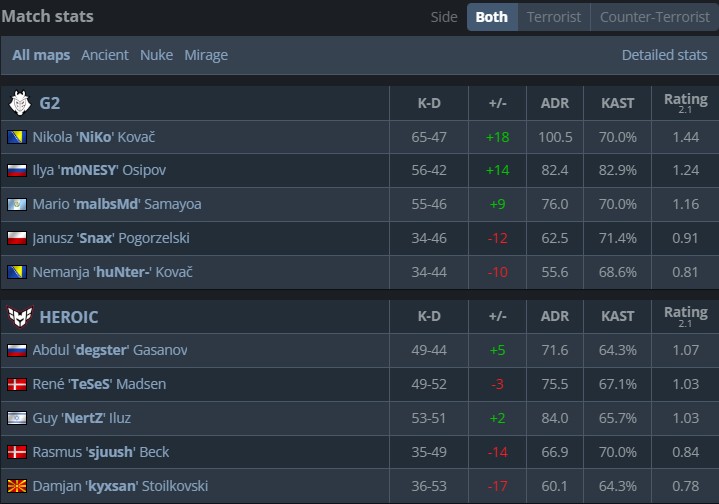Click malbsMd's Guatemalan flag icon
This screenshot has width=719, height=504.
pyautogui.click(x=17, y=204)
